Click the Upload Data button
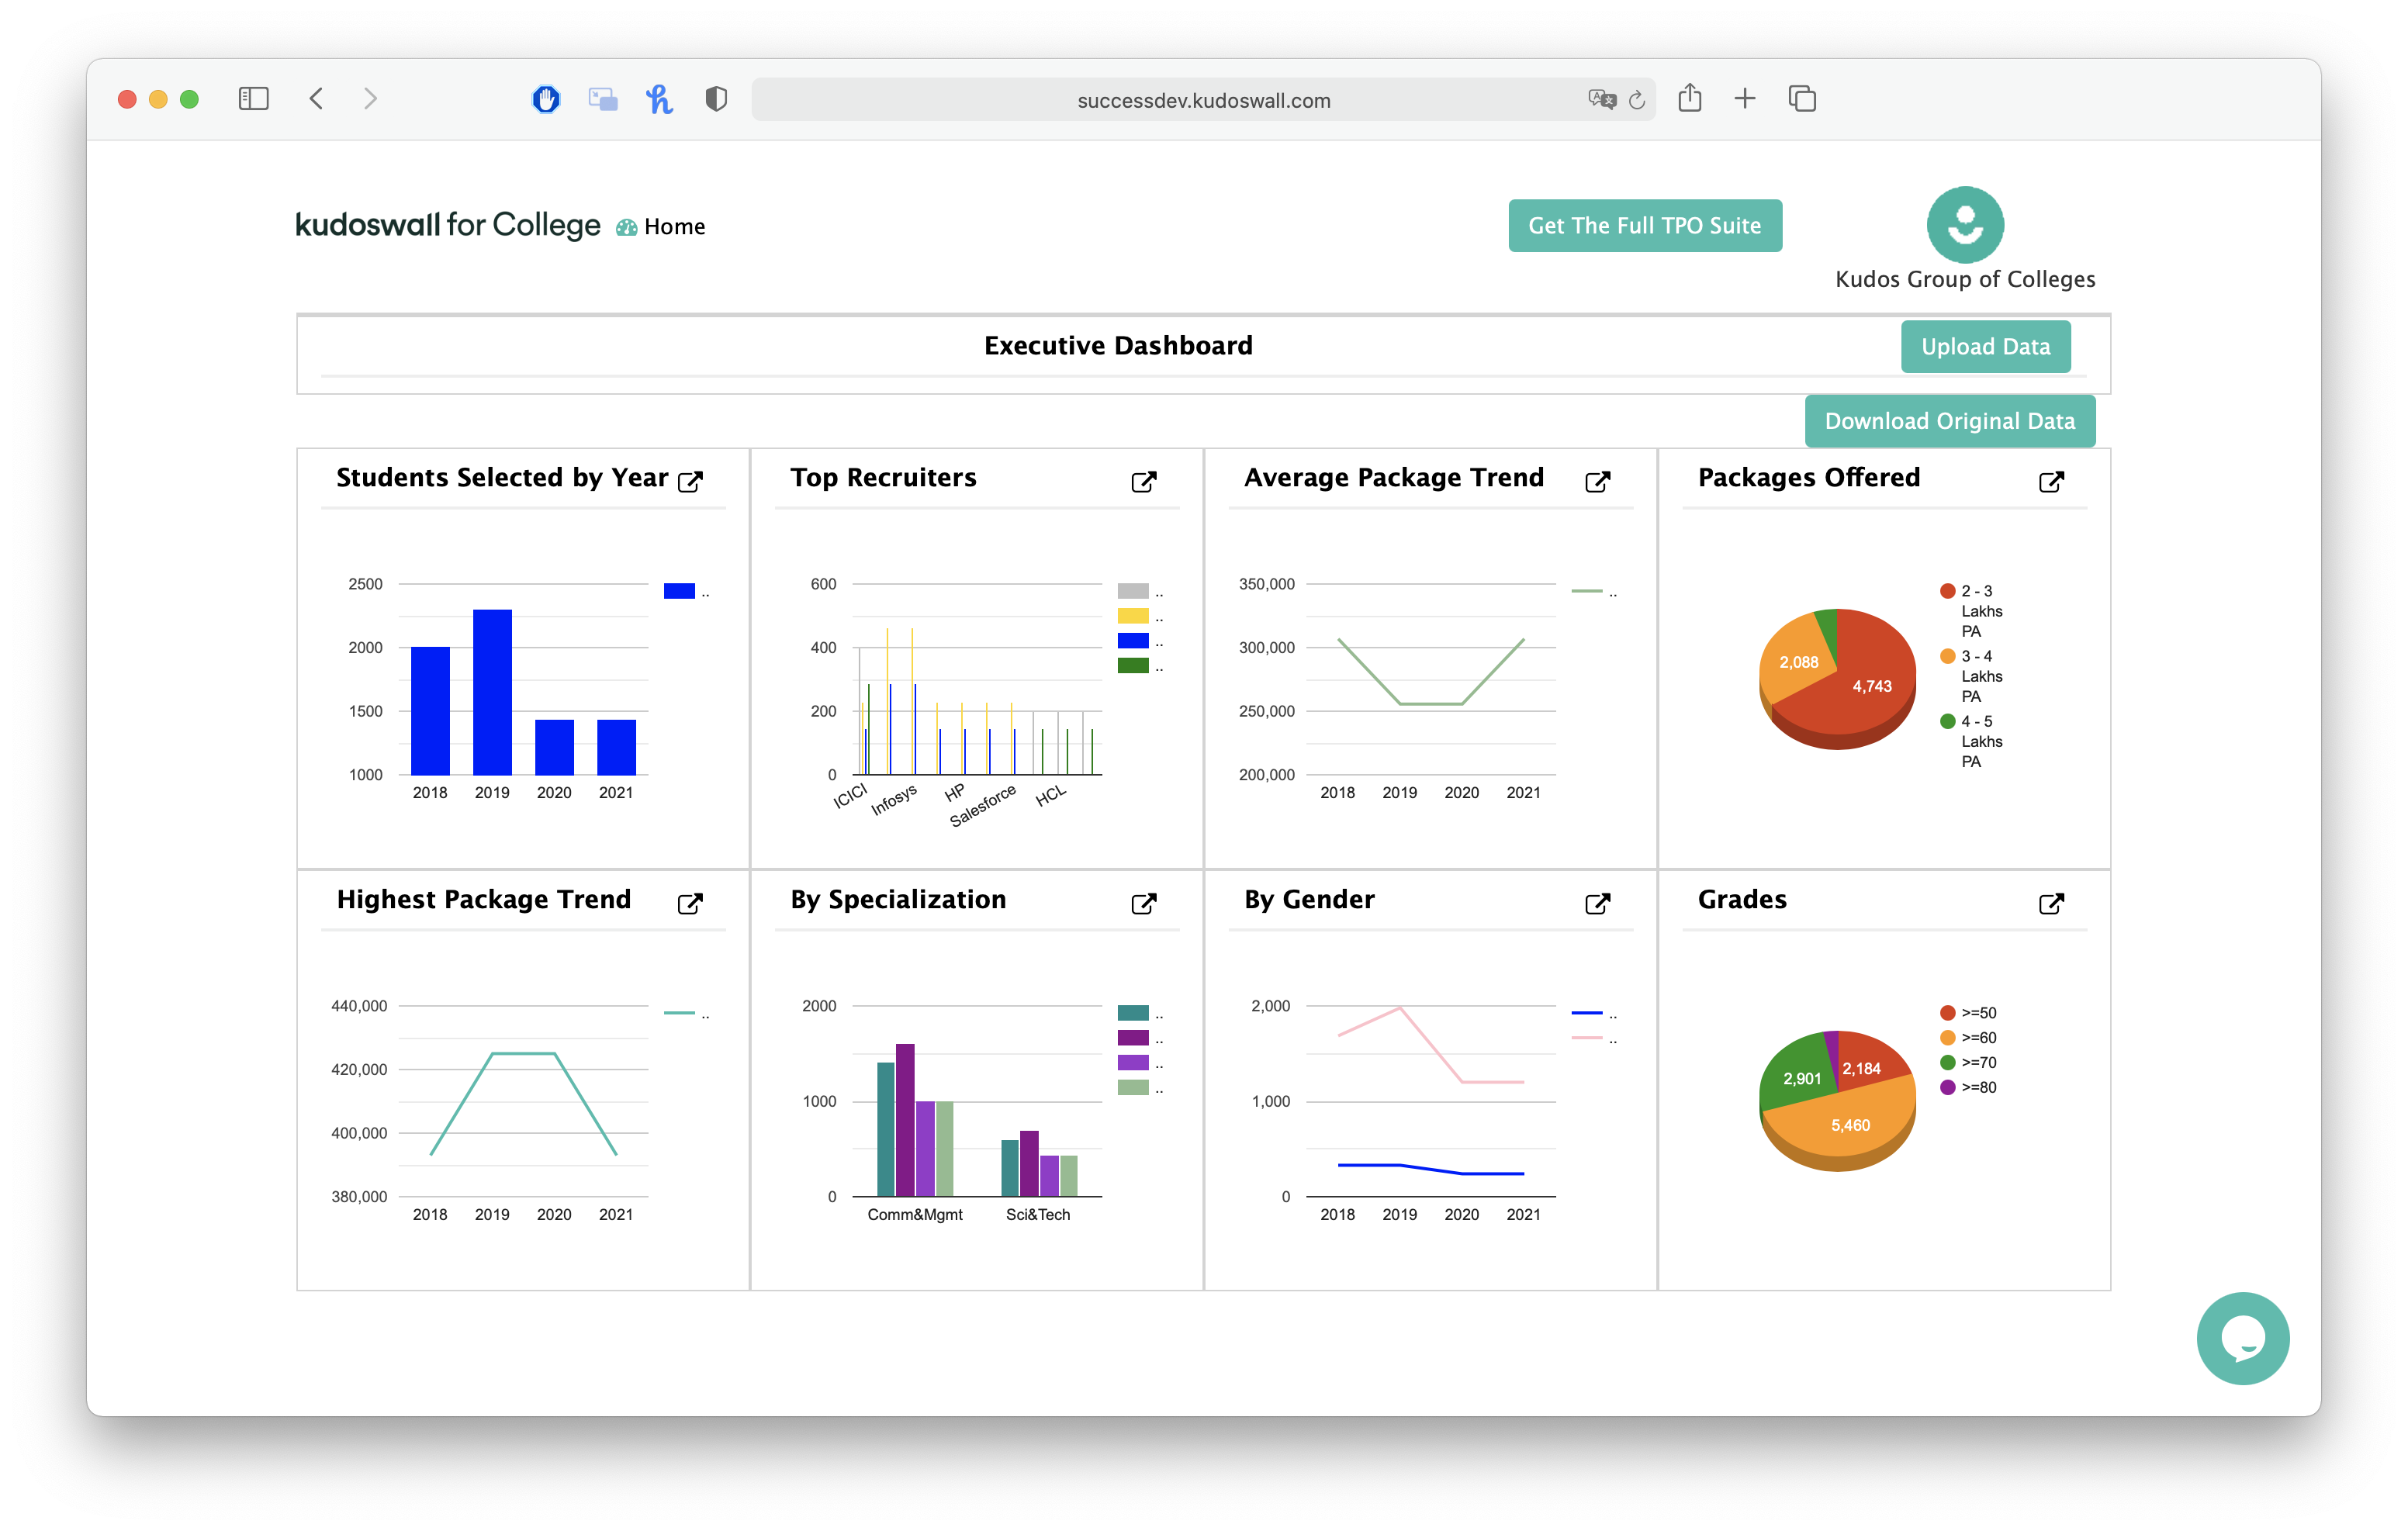The height and width of the screenshot is (1531, 2408). point(1985,347)
